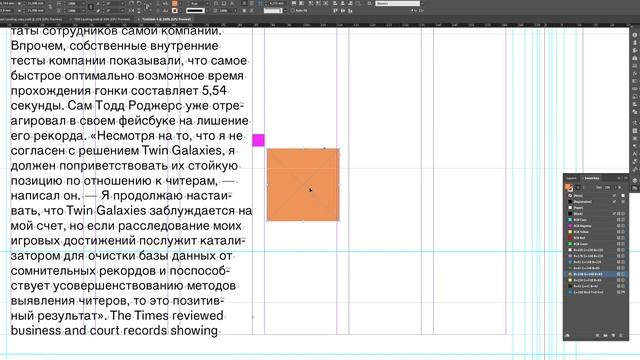The width and height of the screenshot is (640, 360).
Task: Select the RGB Green swatch
Action: tap(596, 244)
